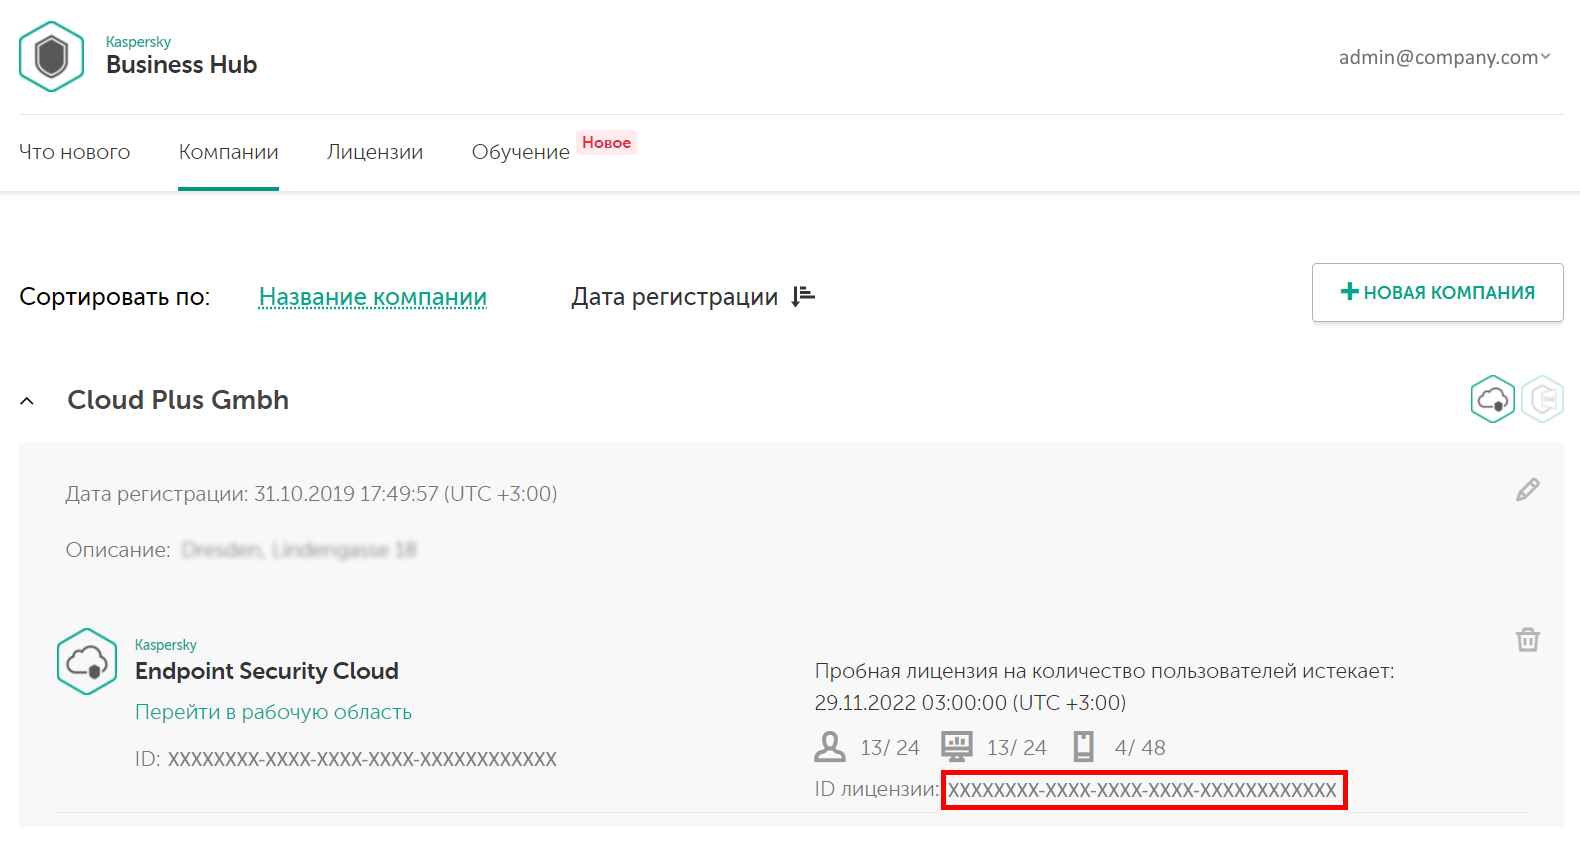Delete the workspace using the trash icon
The width and height of the screenshot is (1580, 844).
(1528, 639)
